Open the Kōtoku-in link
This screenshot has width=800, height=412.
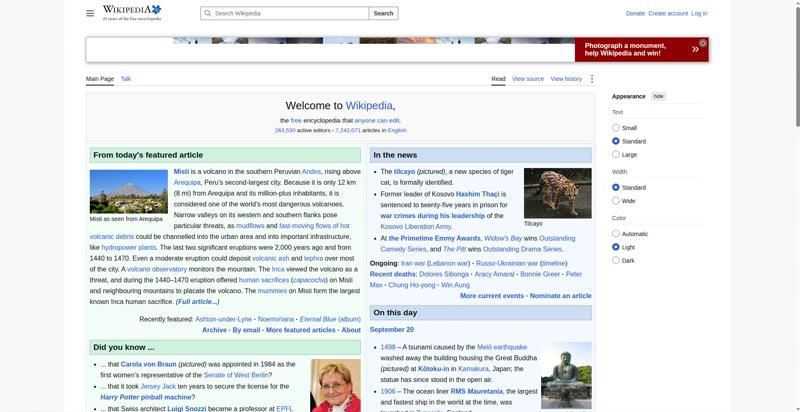pyautogui.click(x=434, y=369)
